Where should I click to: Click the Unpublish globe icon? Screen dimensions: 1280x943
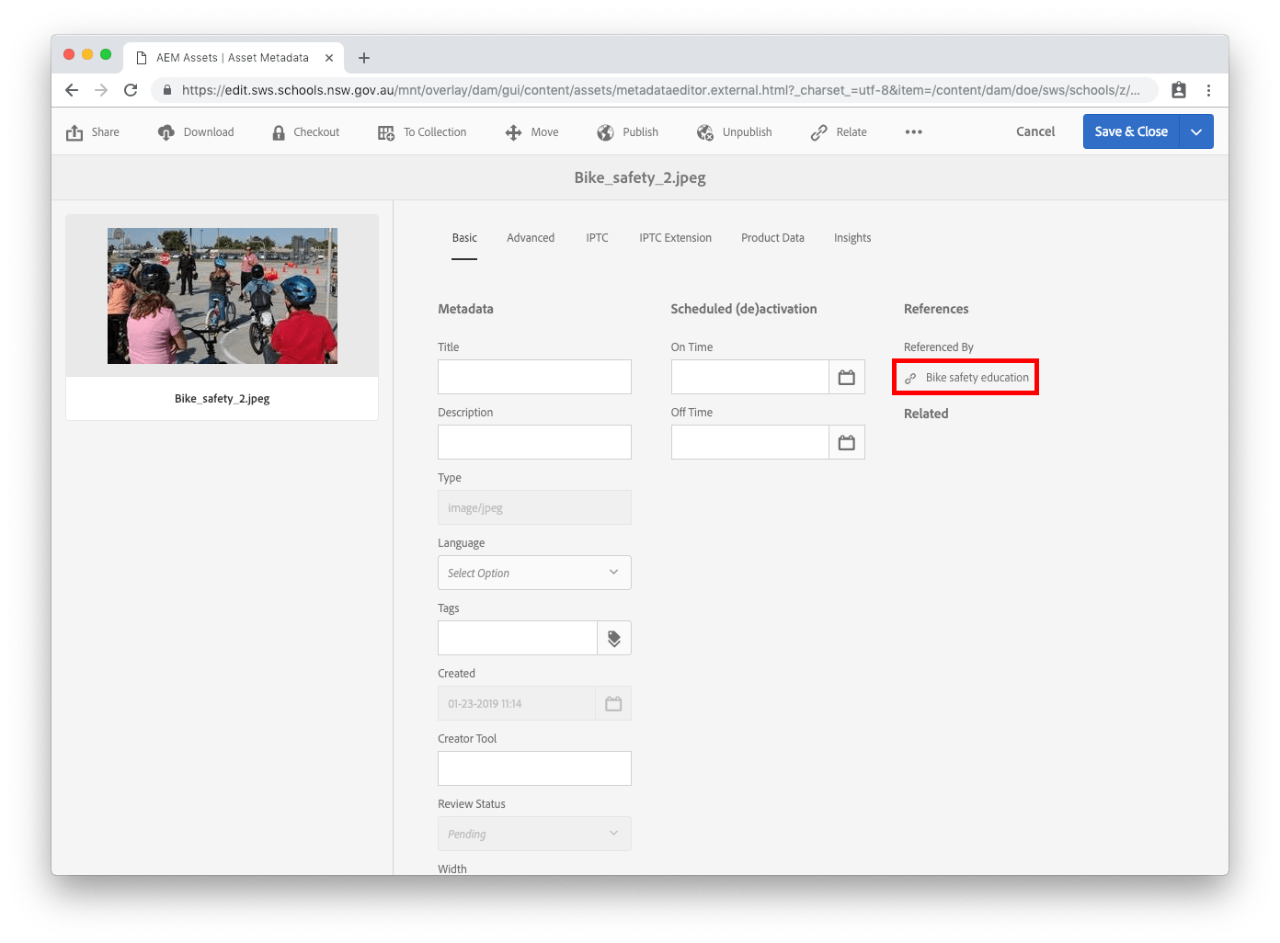click(x=705, y=132)
